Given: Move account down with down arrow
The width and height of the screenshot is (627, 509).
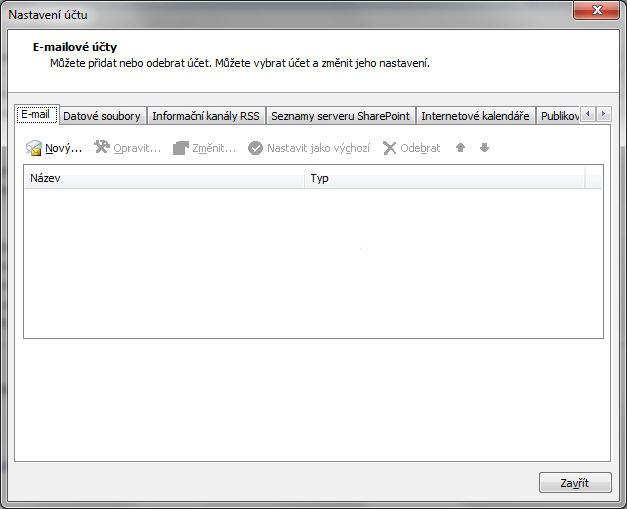Looking at the screenshot, I should tap(484, 148).
